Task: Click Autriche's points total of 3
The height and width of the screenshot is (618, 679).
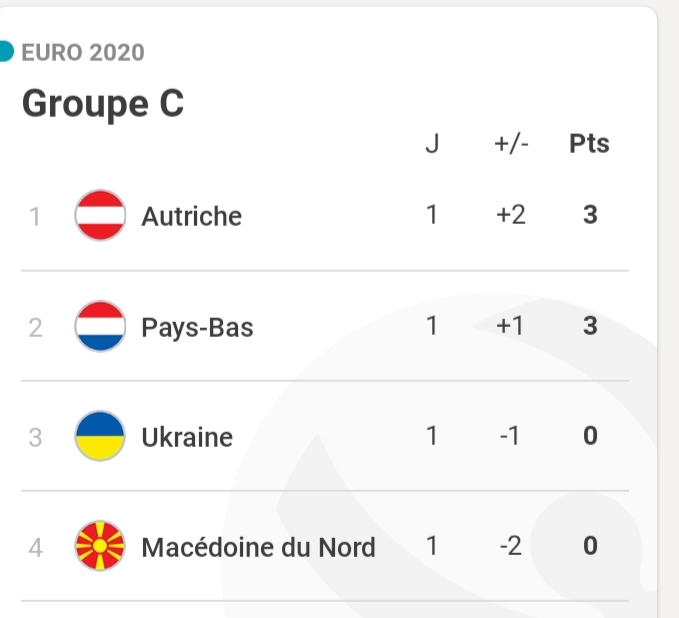Action: [590, 216]
